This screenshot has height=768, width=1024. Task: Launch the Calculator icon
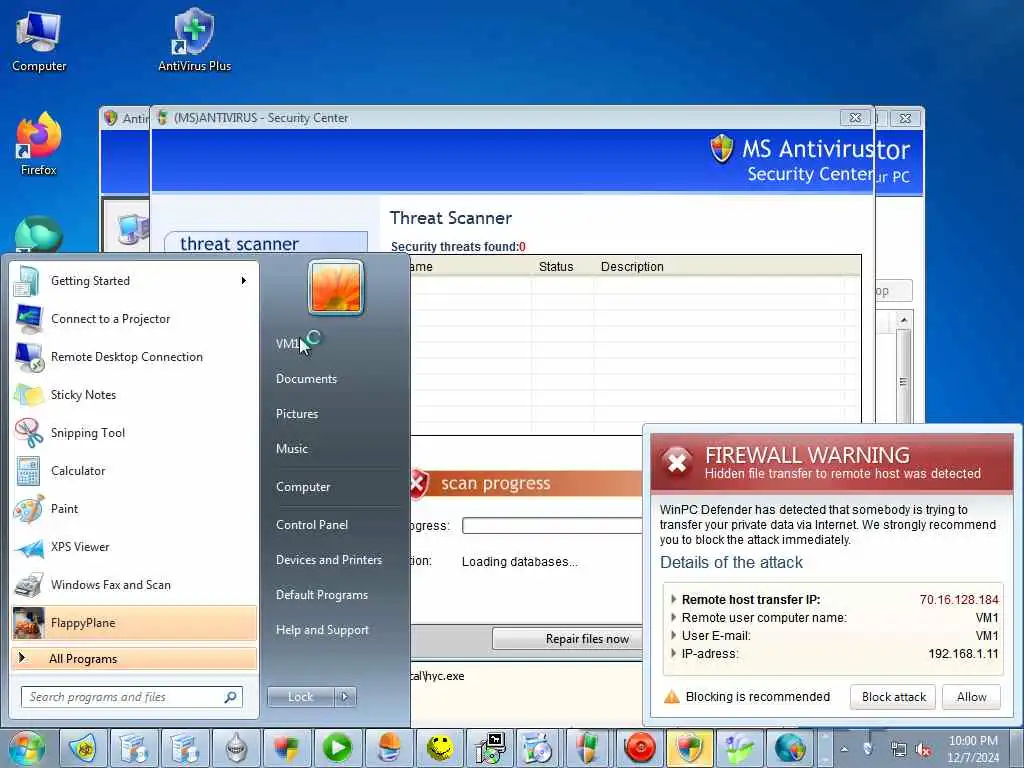click(28, 471)
